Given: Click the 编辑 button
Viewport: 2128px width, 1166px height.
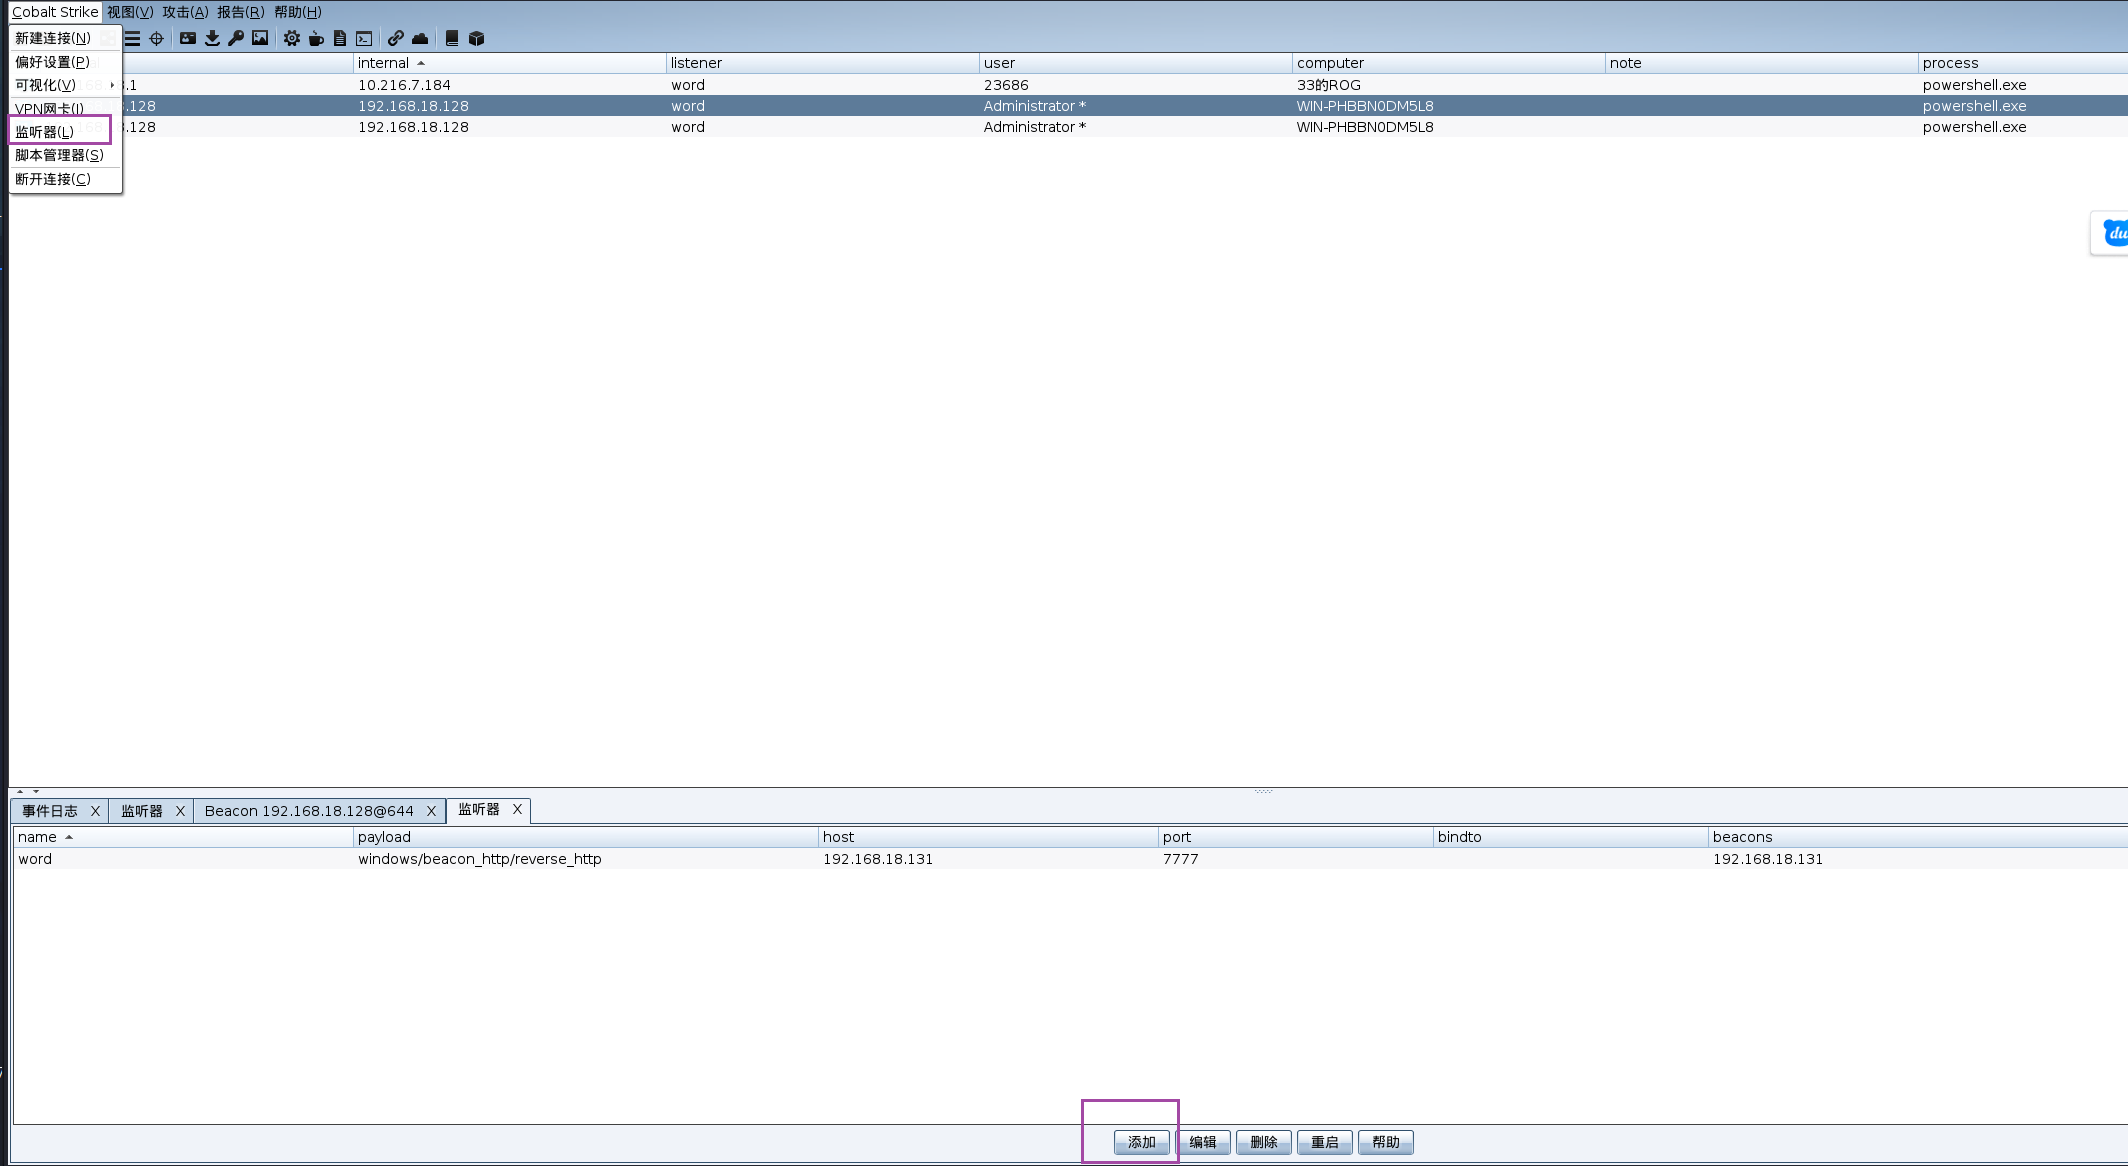Looking at the screenshot, I should [1203, 1142].
